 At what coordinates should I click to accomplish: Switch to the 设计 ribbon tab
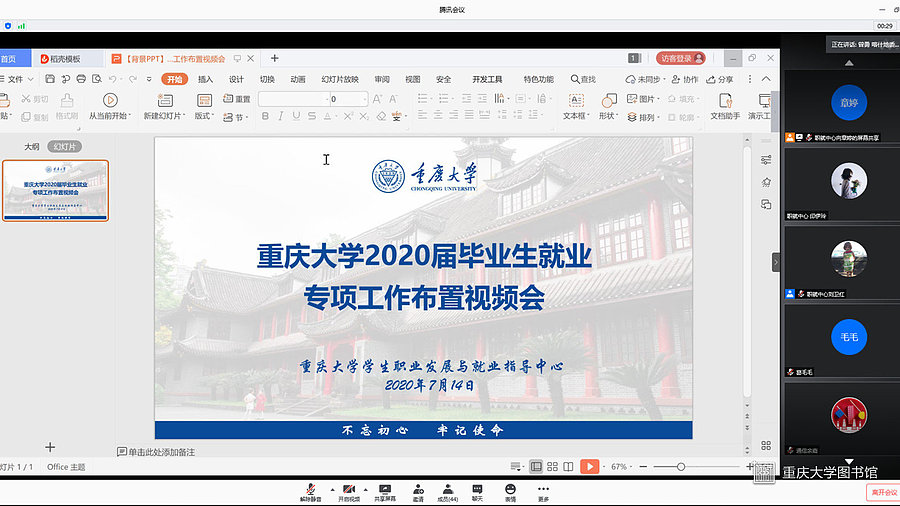[x=236, y=79]
